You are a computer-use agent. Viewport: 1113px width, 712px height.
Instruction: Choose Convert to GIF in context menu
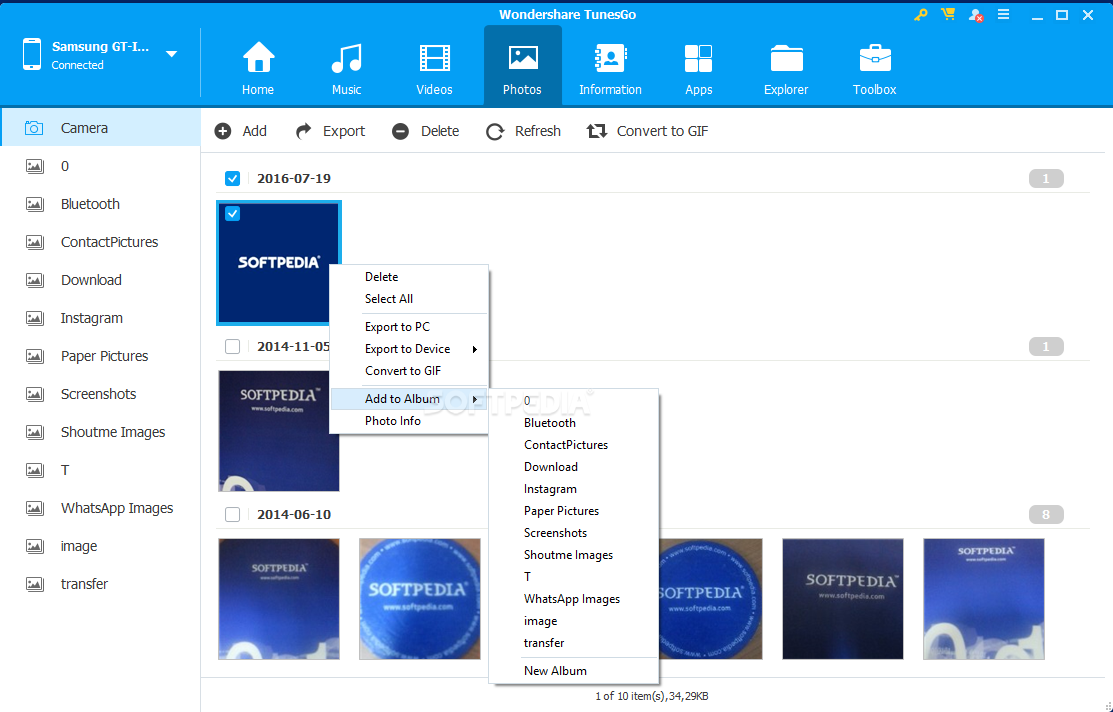(x=409, y=371)
